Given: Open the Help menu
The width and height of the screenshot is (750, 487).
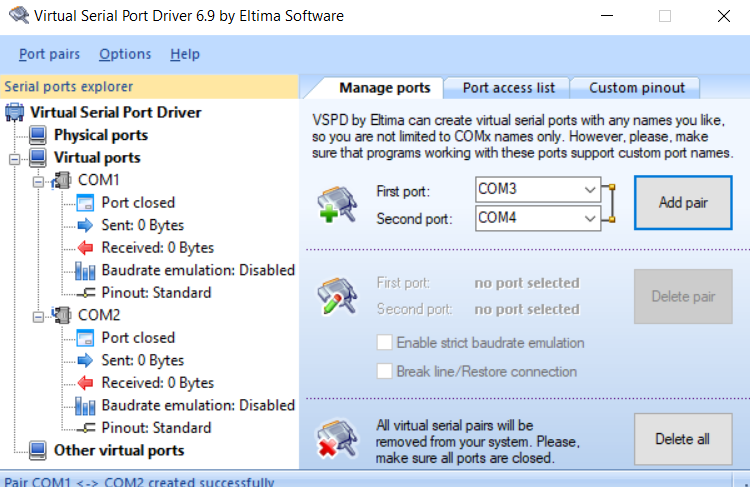Looking at the screenshot, I should 185,54.
